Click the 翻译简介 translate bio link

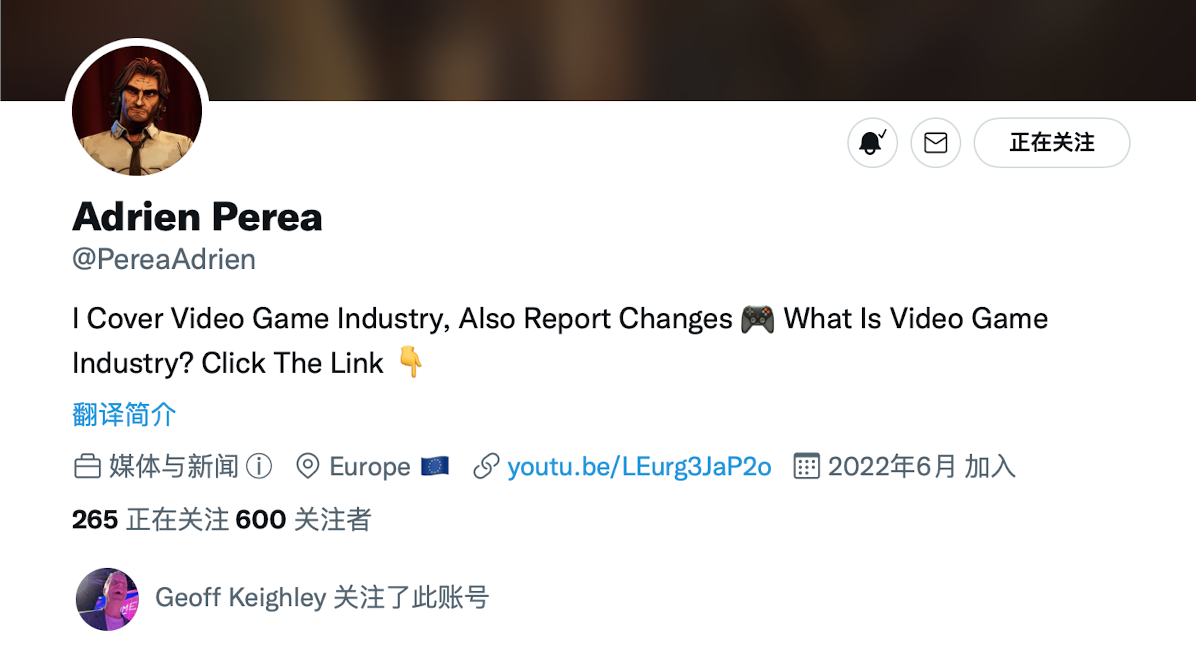(124, 414)
